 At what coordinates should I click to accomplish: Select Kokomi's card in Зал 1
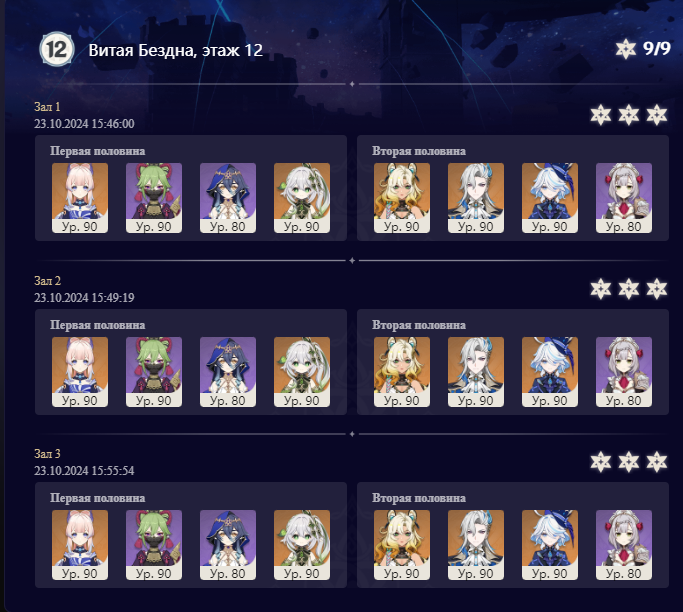(x=80, y=198)
